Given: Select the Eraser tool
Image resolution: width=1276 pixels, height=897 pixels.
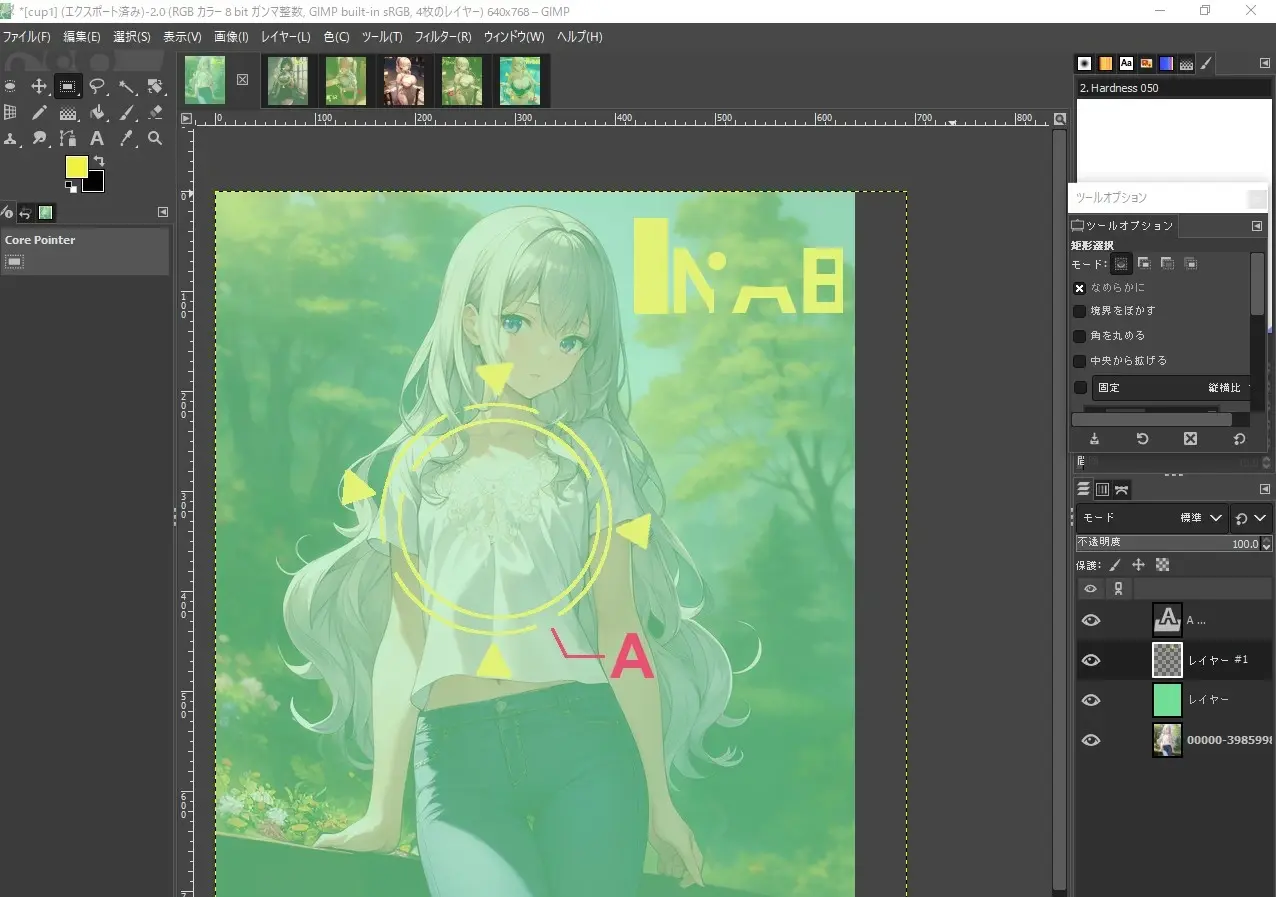Looking at the screenshot, I should click(x=155, y=113).
